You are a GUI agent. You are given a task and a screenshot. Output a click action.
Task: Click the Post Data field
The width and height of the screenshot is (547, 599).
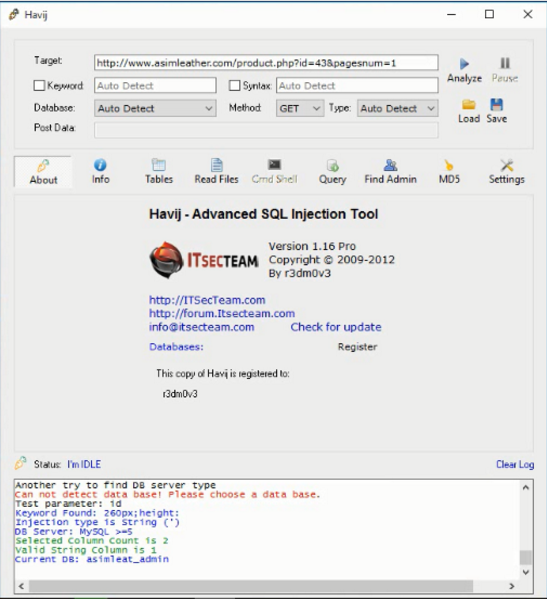point(266,130)
